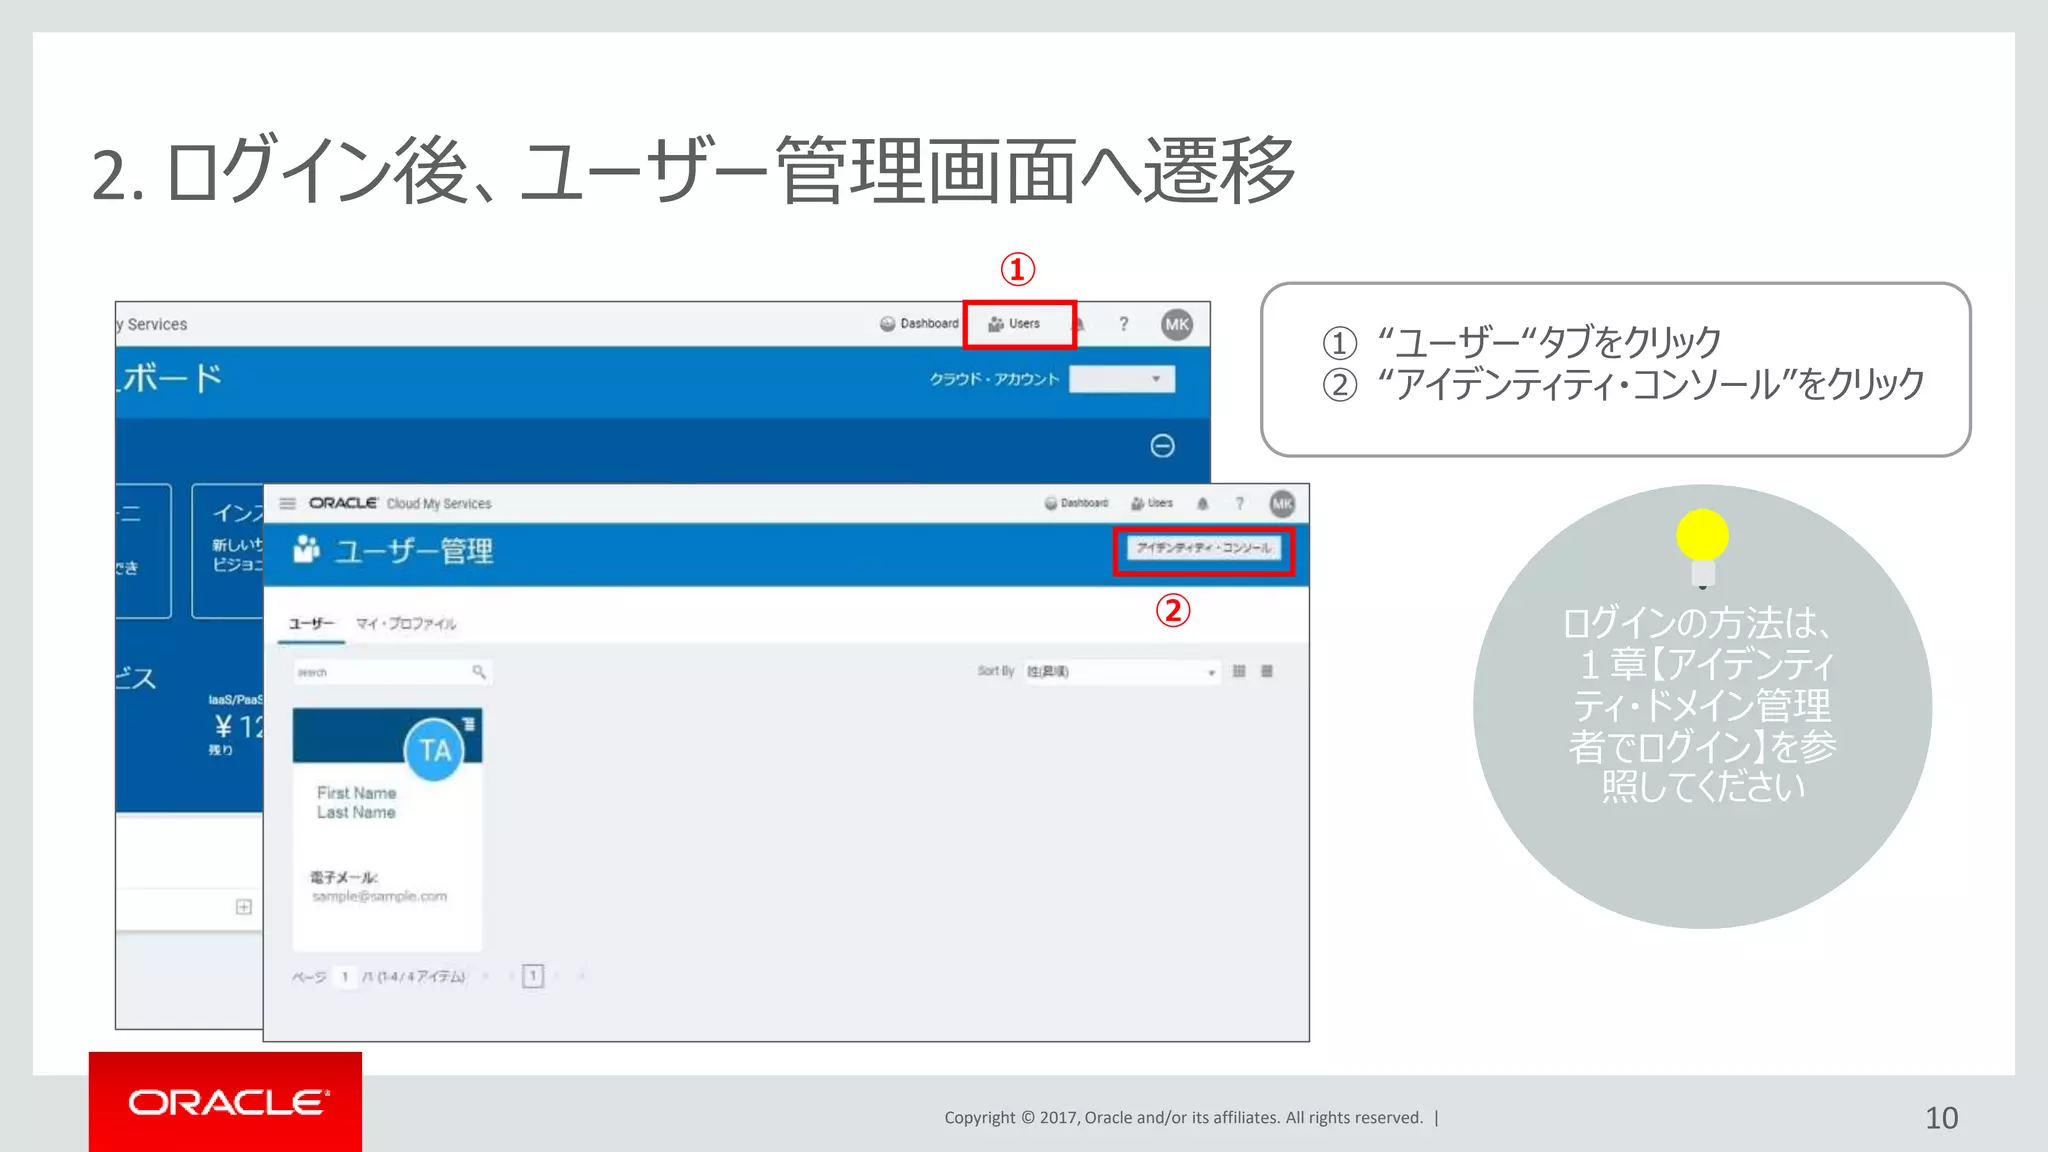Select the ユーザー tab
This screenshot has height=1152, width=2048.
coord(311,623)
